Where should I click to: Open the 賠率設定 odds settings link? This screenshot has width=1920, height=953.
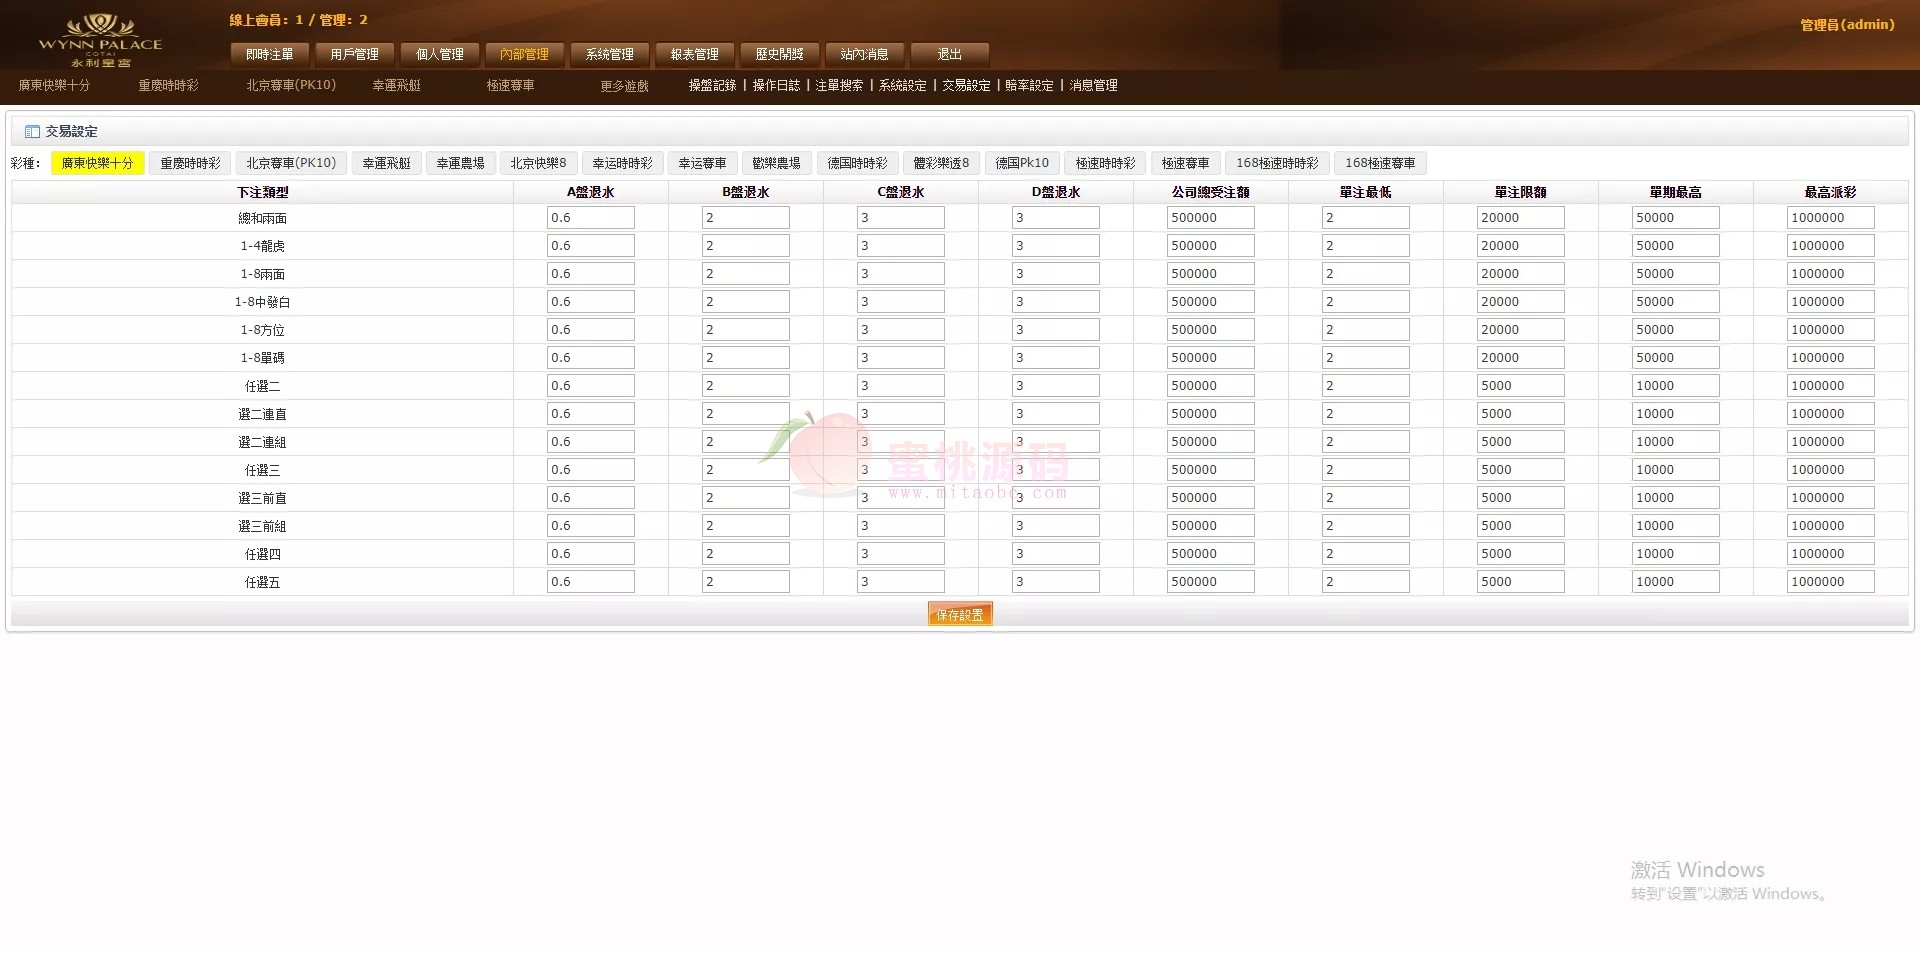click(1029, 86)
